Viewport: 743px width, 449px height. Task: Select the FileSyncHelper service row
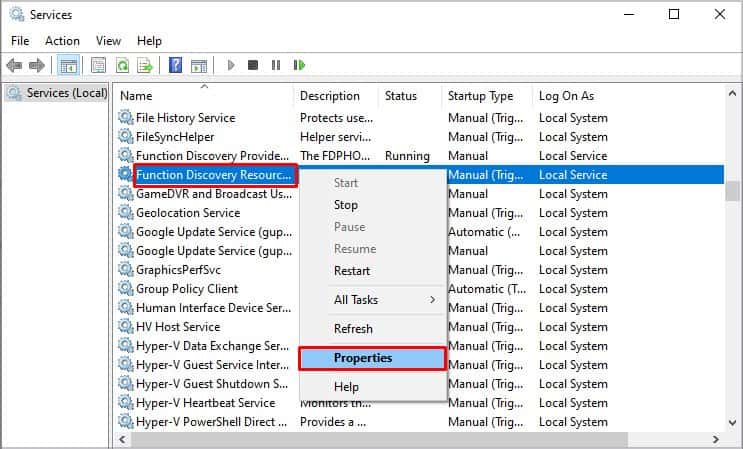coord(420,137)
